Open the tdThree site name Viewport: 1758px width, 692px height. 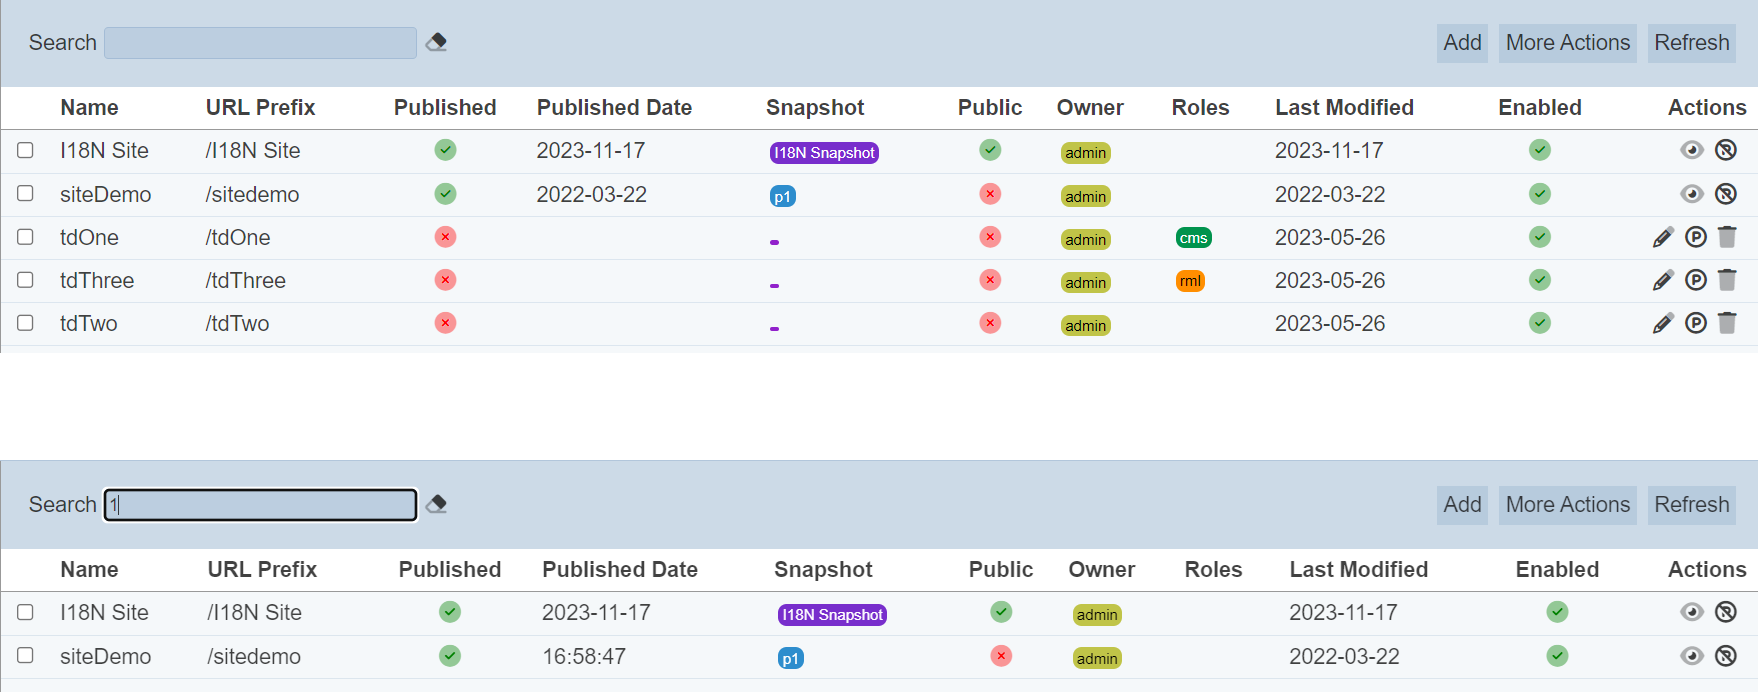click(x=97, y=281)
